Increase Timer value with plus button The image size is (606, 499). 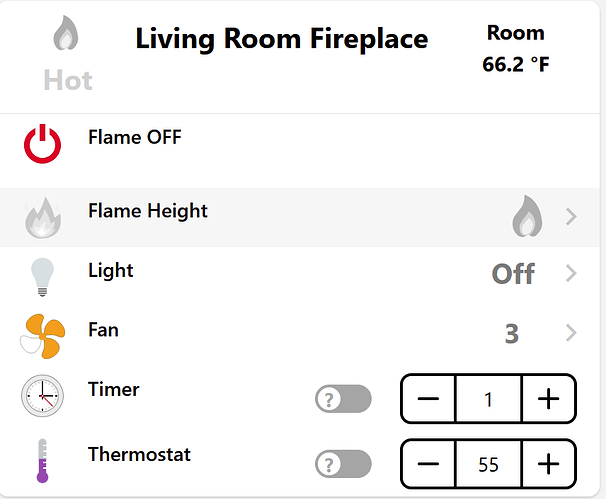548,399
